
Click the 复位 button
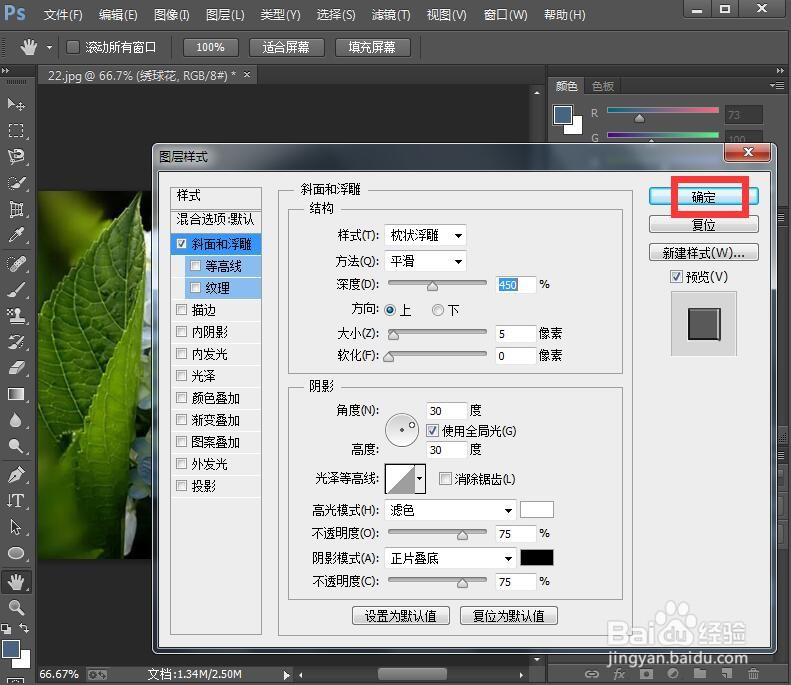click(703, 224)
